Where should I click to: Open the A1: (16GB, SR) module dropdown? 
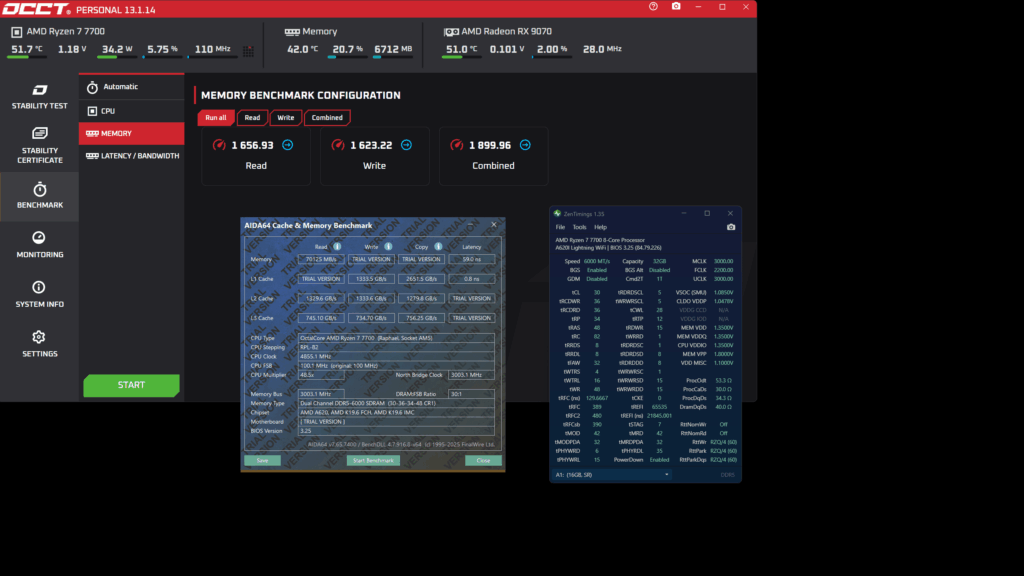[612, 475]
